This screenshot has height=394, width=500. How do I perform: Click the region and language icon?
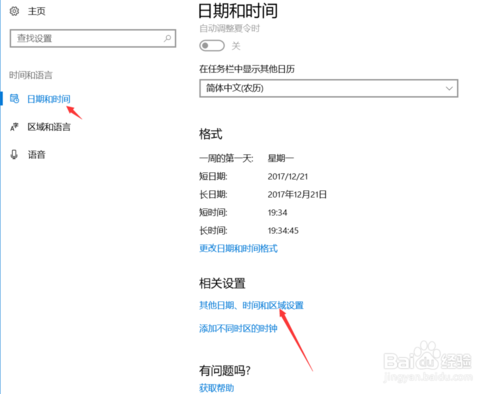click(x=14, y=127)
